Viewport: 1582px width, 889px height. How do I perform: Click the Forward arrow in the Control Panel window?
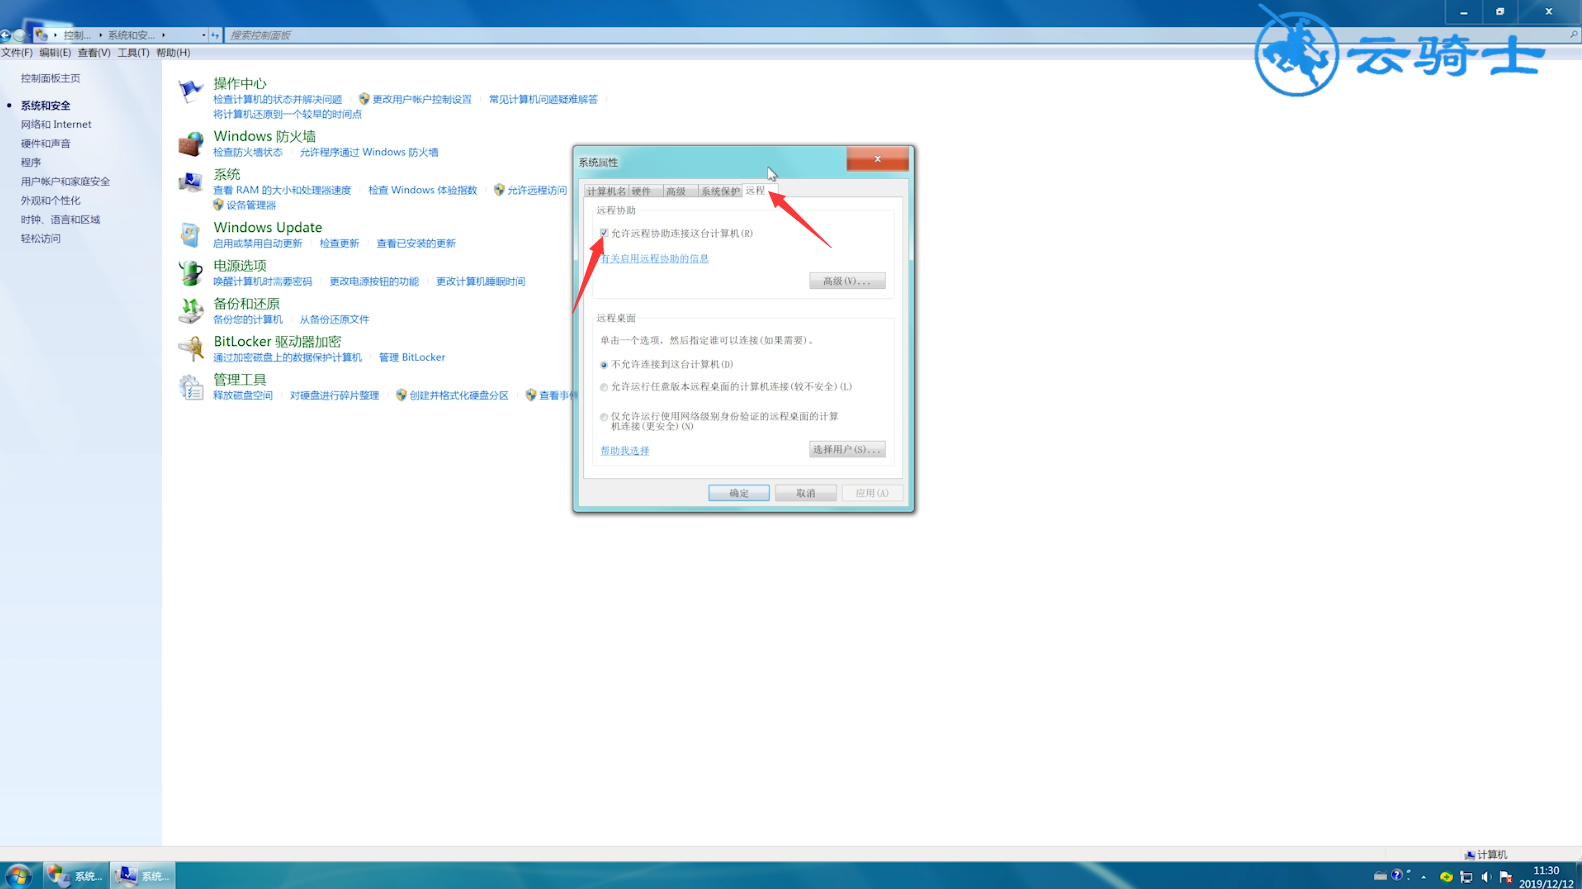[x=20, y=35]
